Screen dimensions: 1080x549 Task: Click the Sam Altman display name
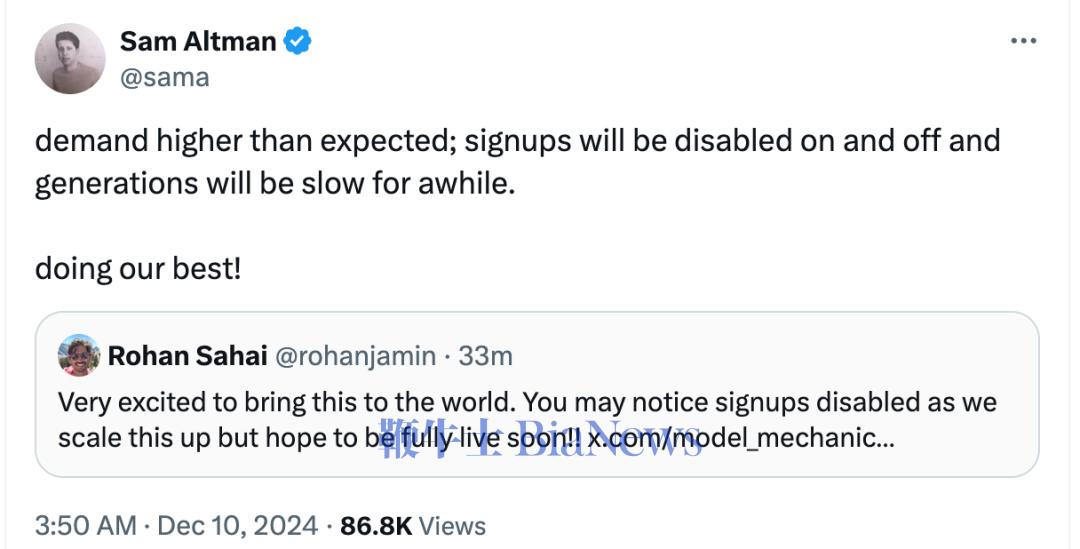click(197, 41)
